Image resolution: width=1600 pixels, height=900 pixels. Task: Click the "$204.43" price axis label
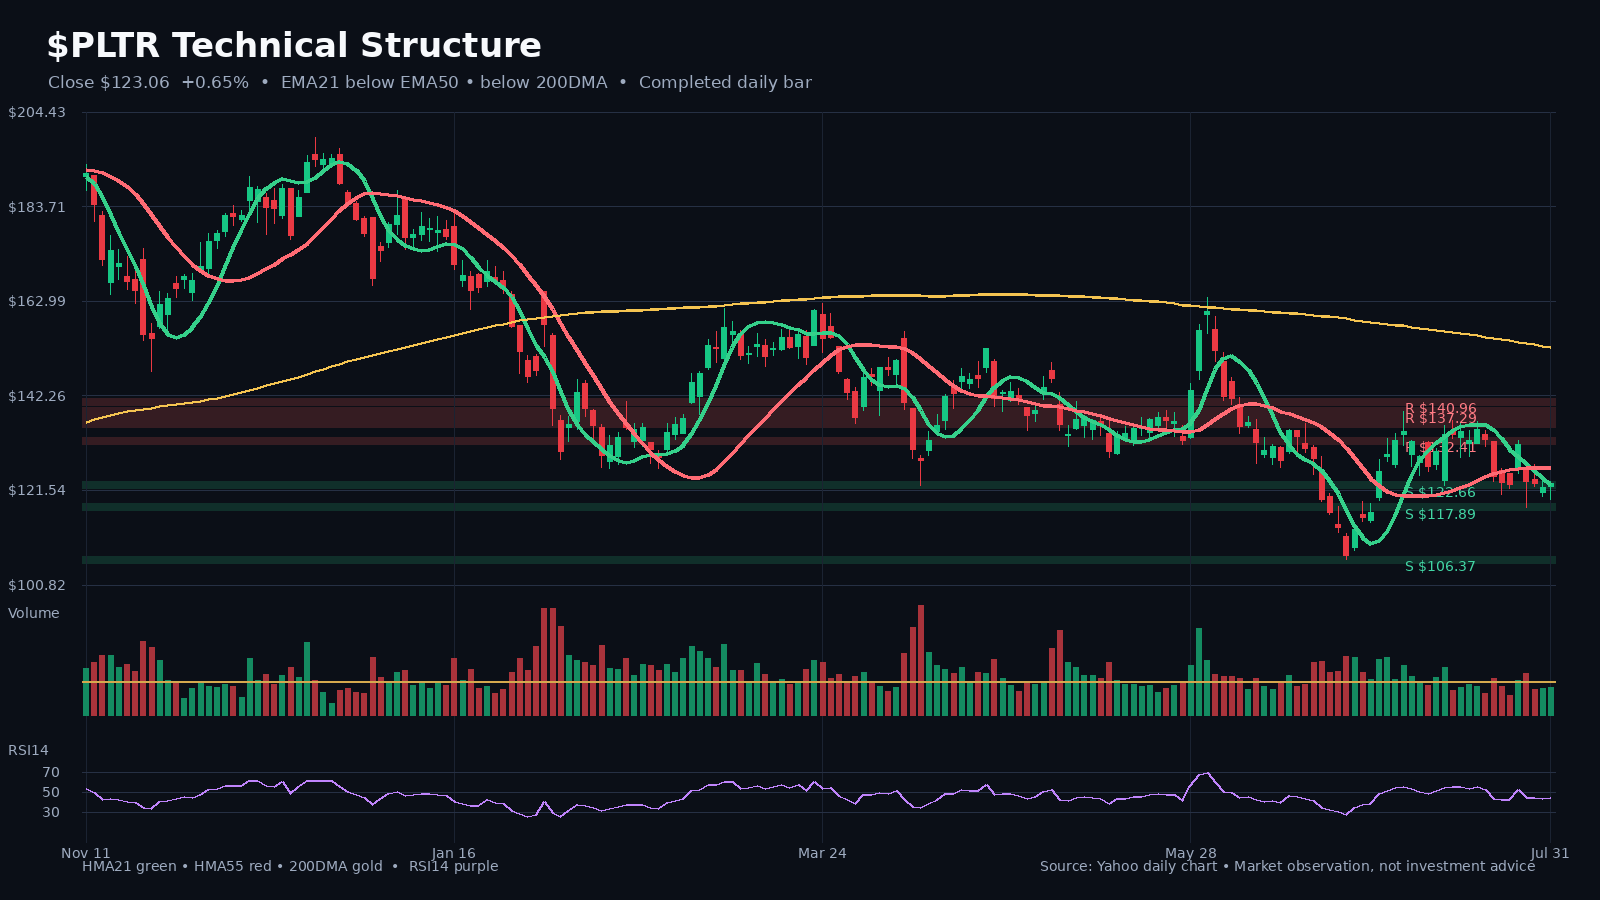(37, 112)
